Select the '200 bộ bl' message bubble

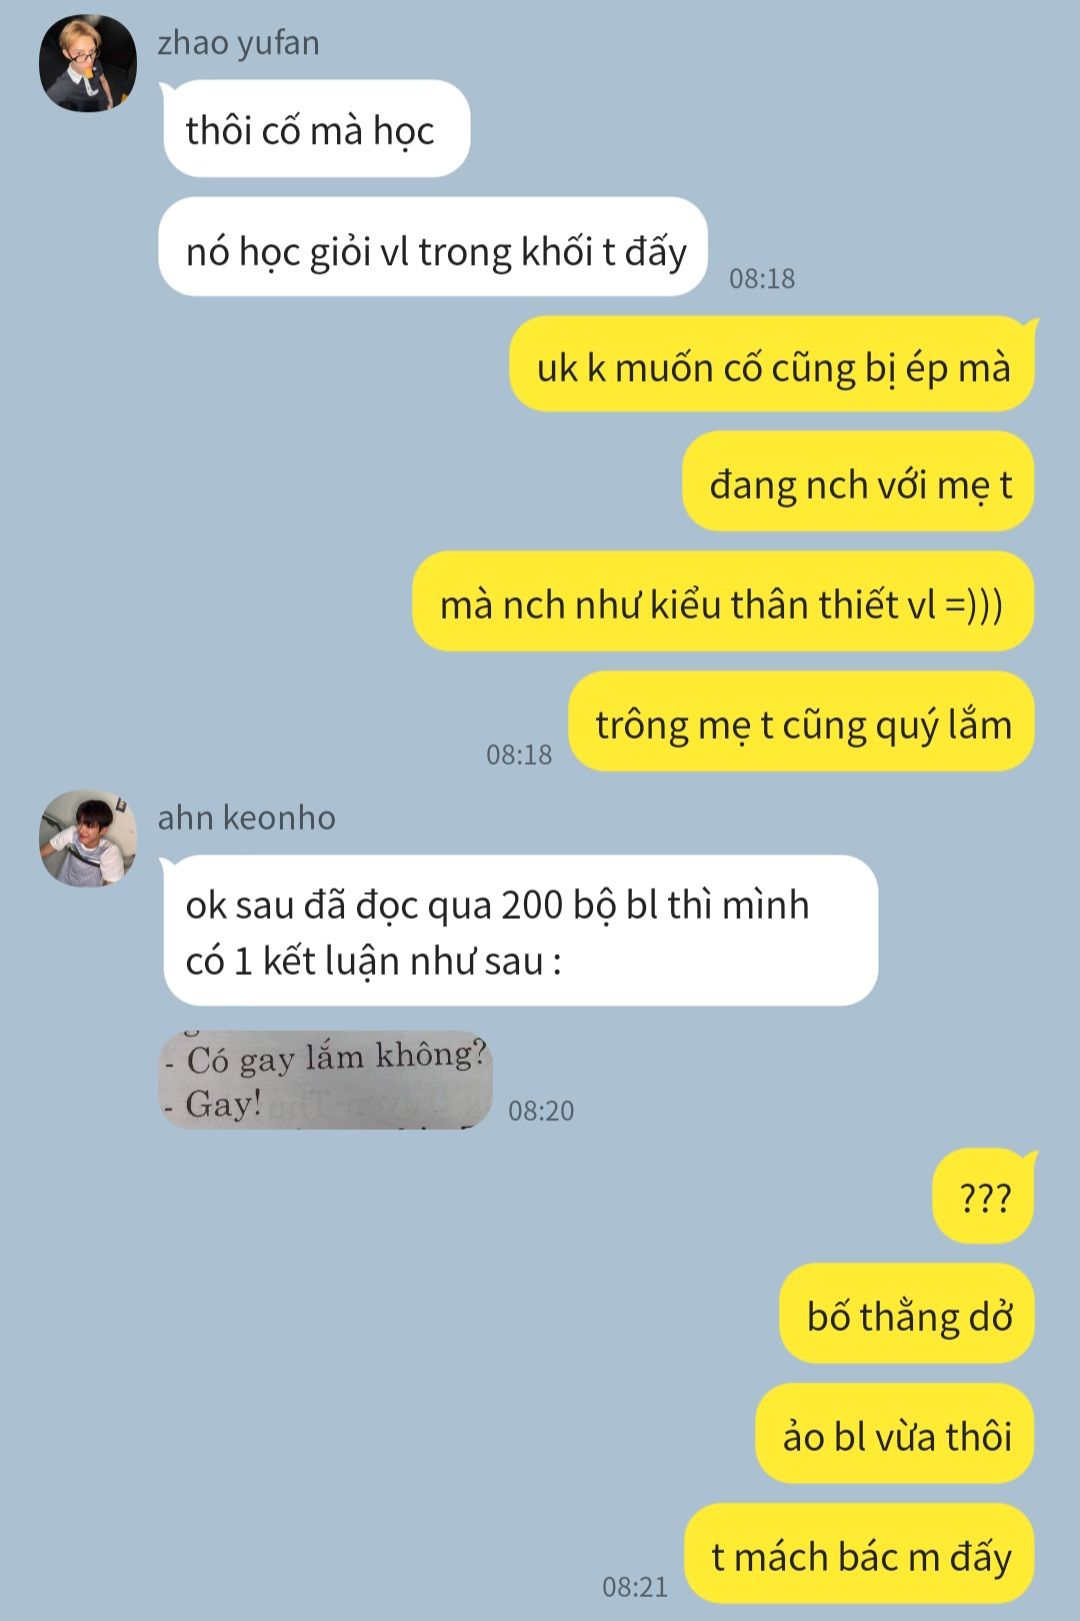520,931
